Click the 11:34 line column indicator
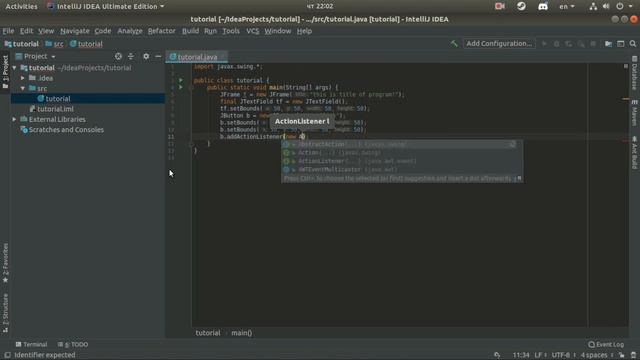 [x=521, y=355]
